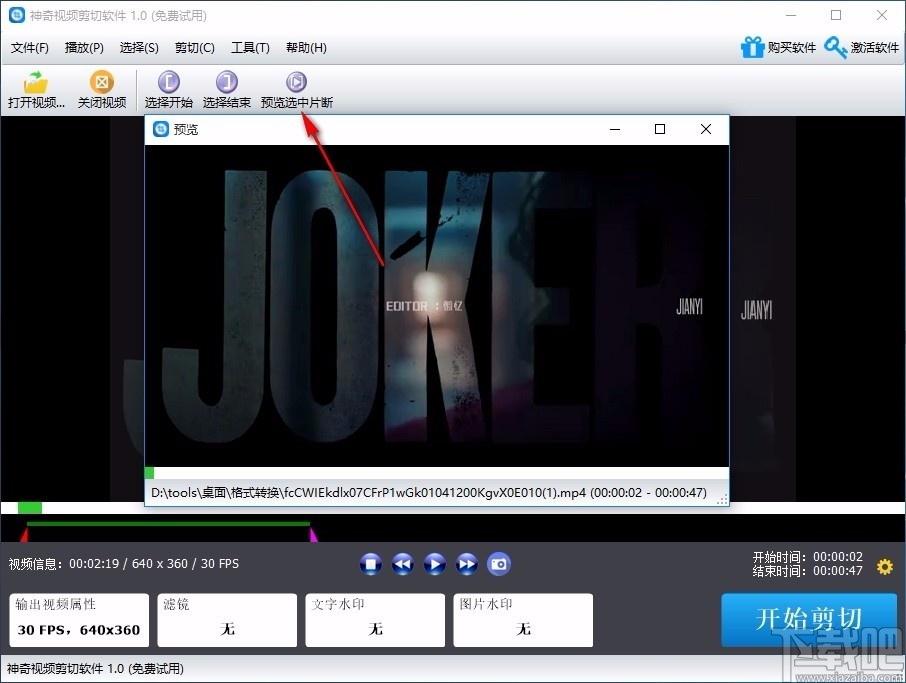Screen dimensions: 906x683
Task: Mark clip start with 选择开始
Action: click(168, 90)
